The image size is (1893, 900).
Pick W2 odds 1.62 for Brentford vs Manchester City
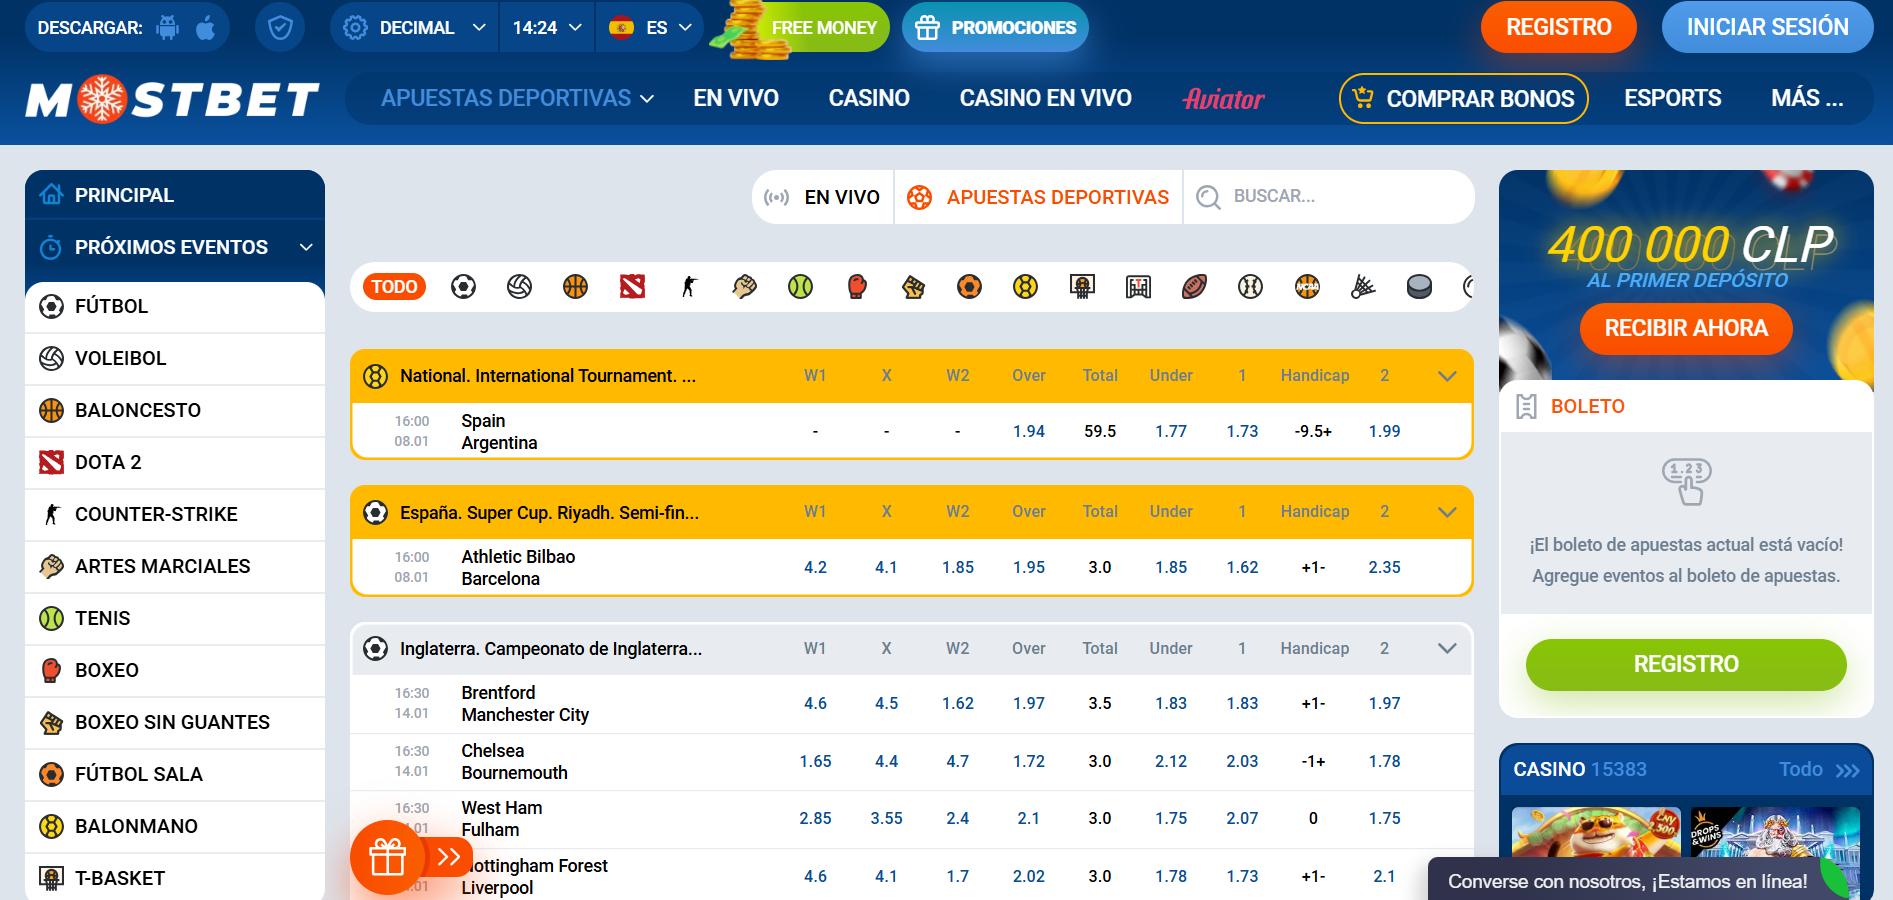(957, 703)
